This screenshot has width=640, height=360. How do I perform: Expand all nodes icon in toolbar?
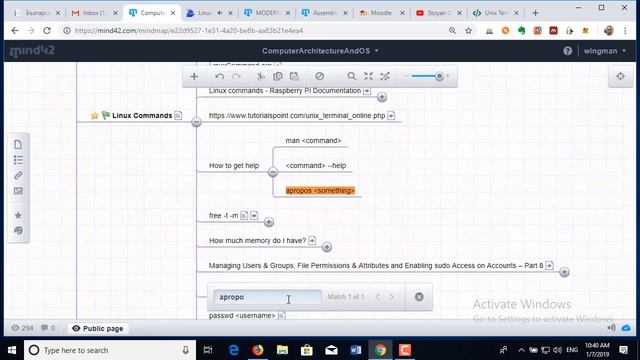pos(385,76)
